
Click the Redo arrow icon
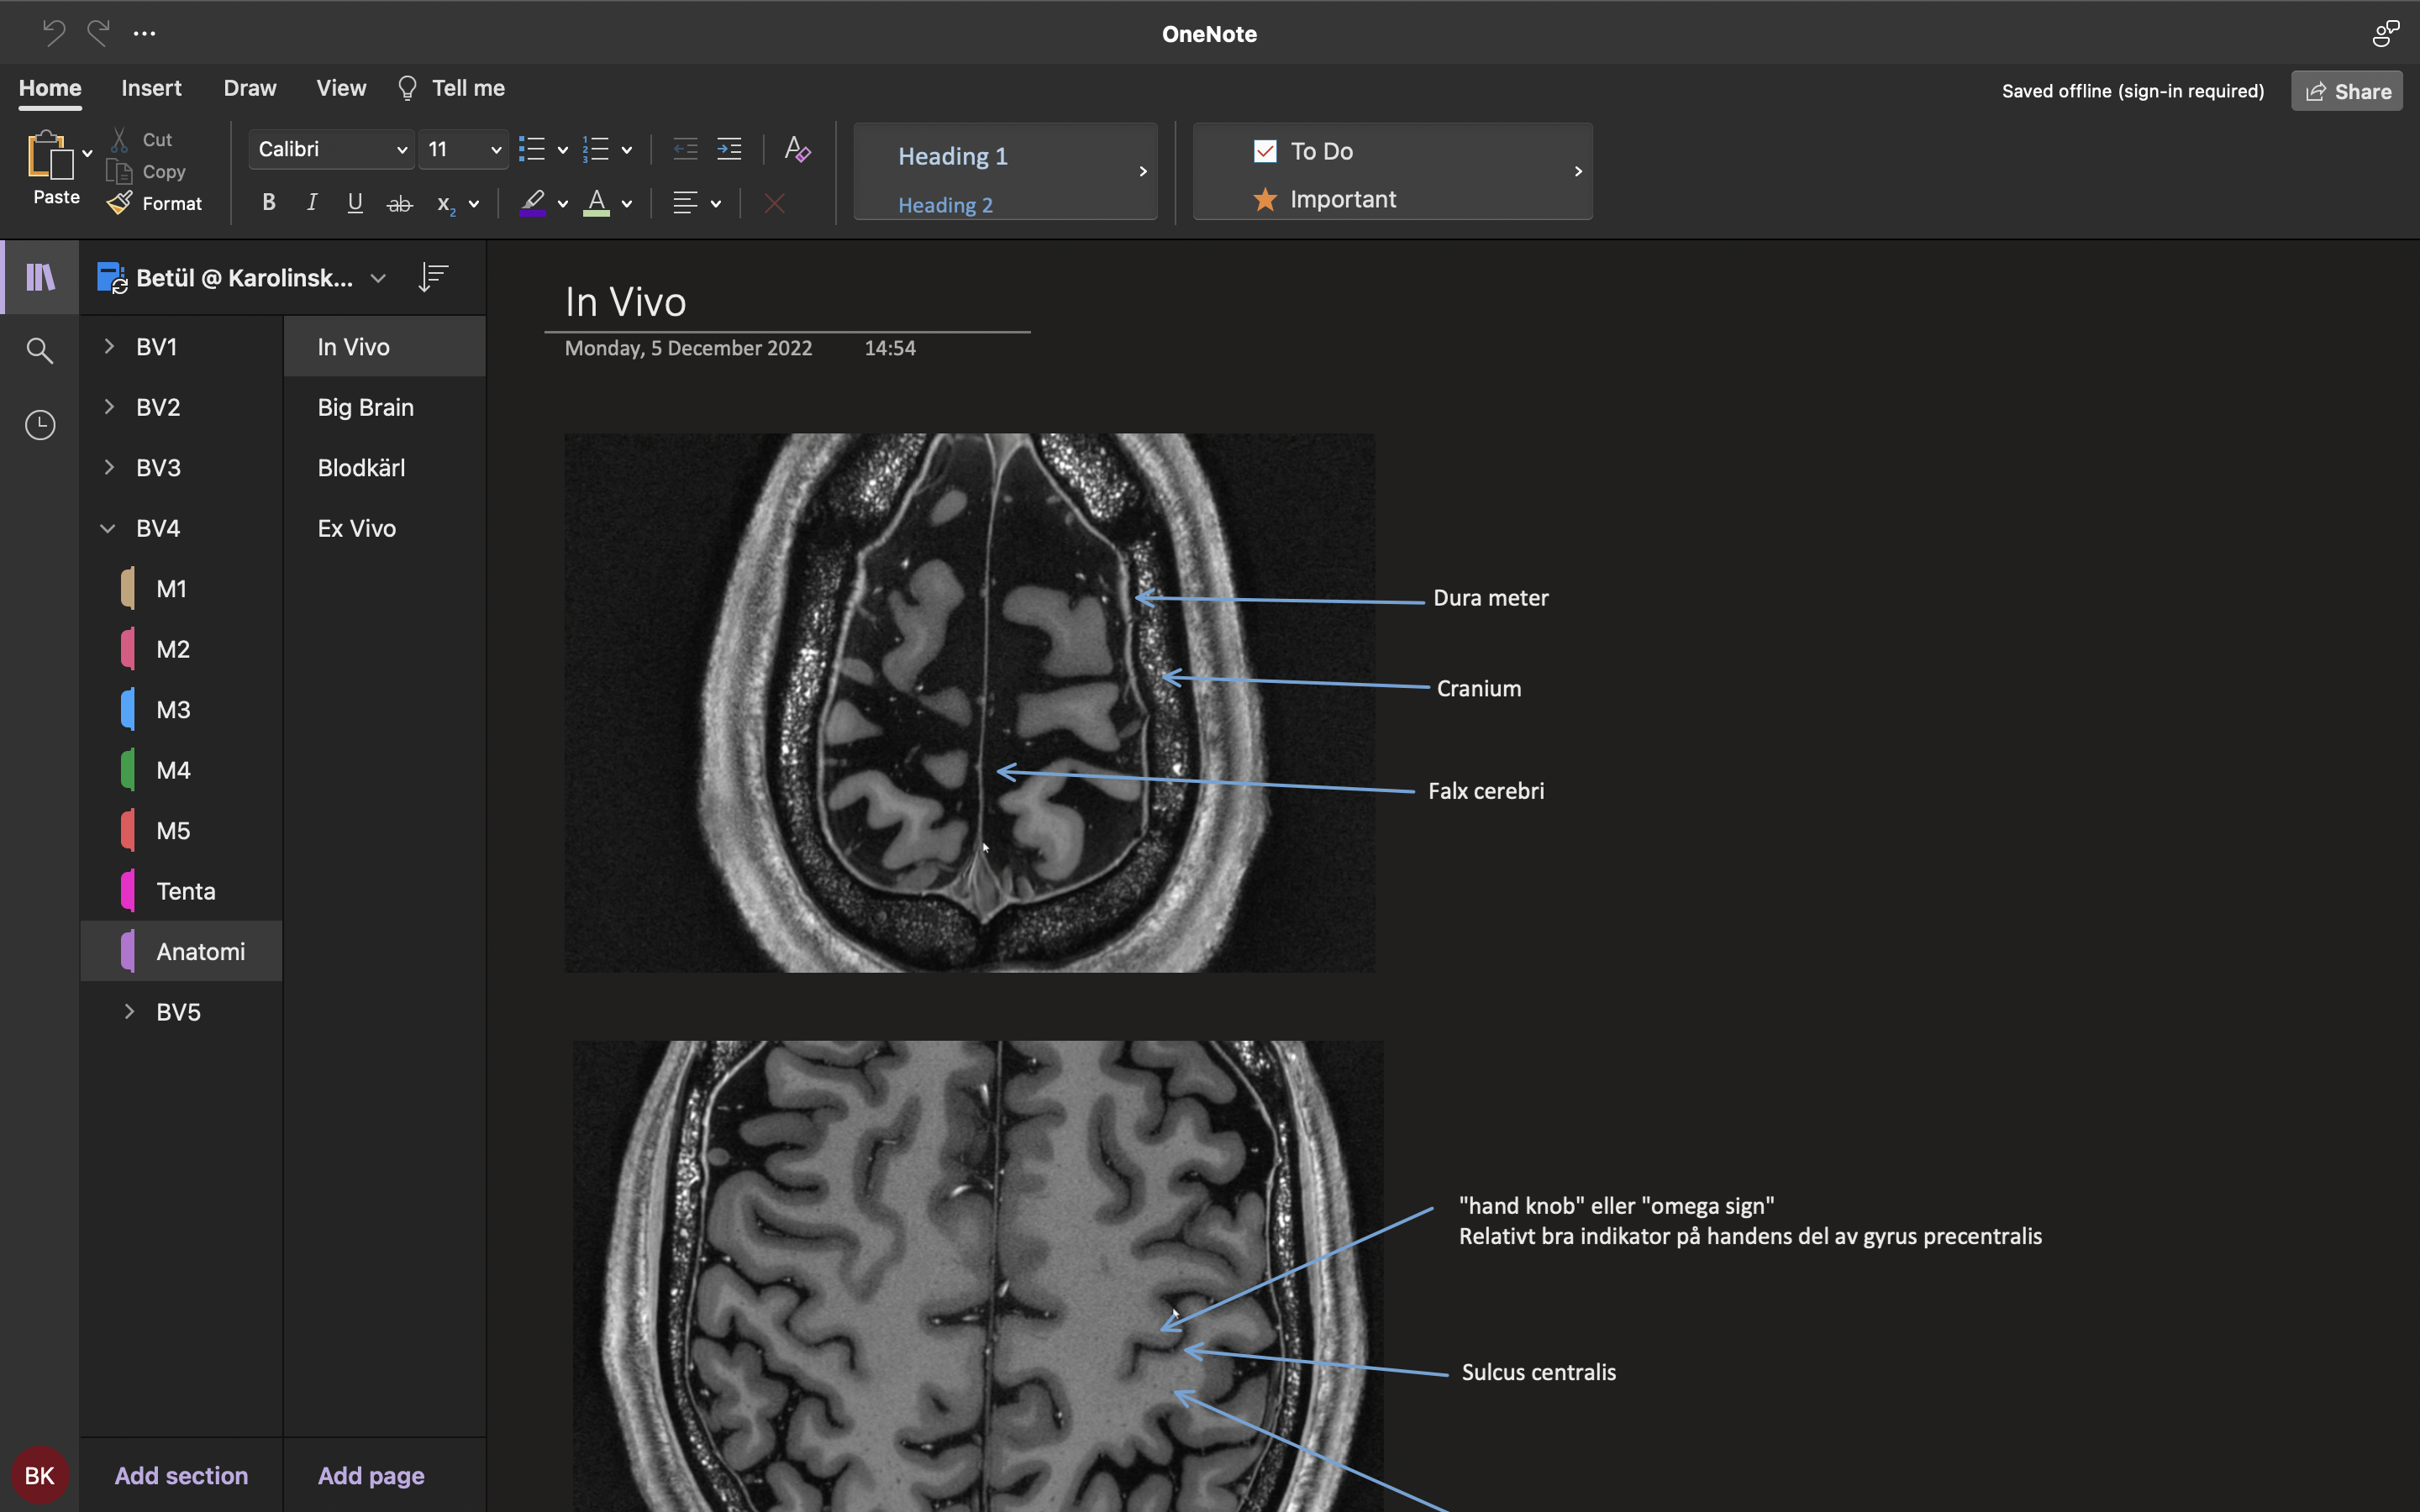coord(98,33)
